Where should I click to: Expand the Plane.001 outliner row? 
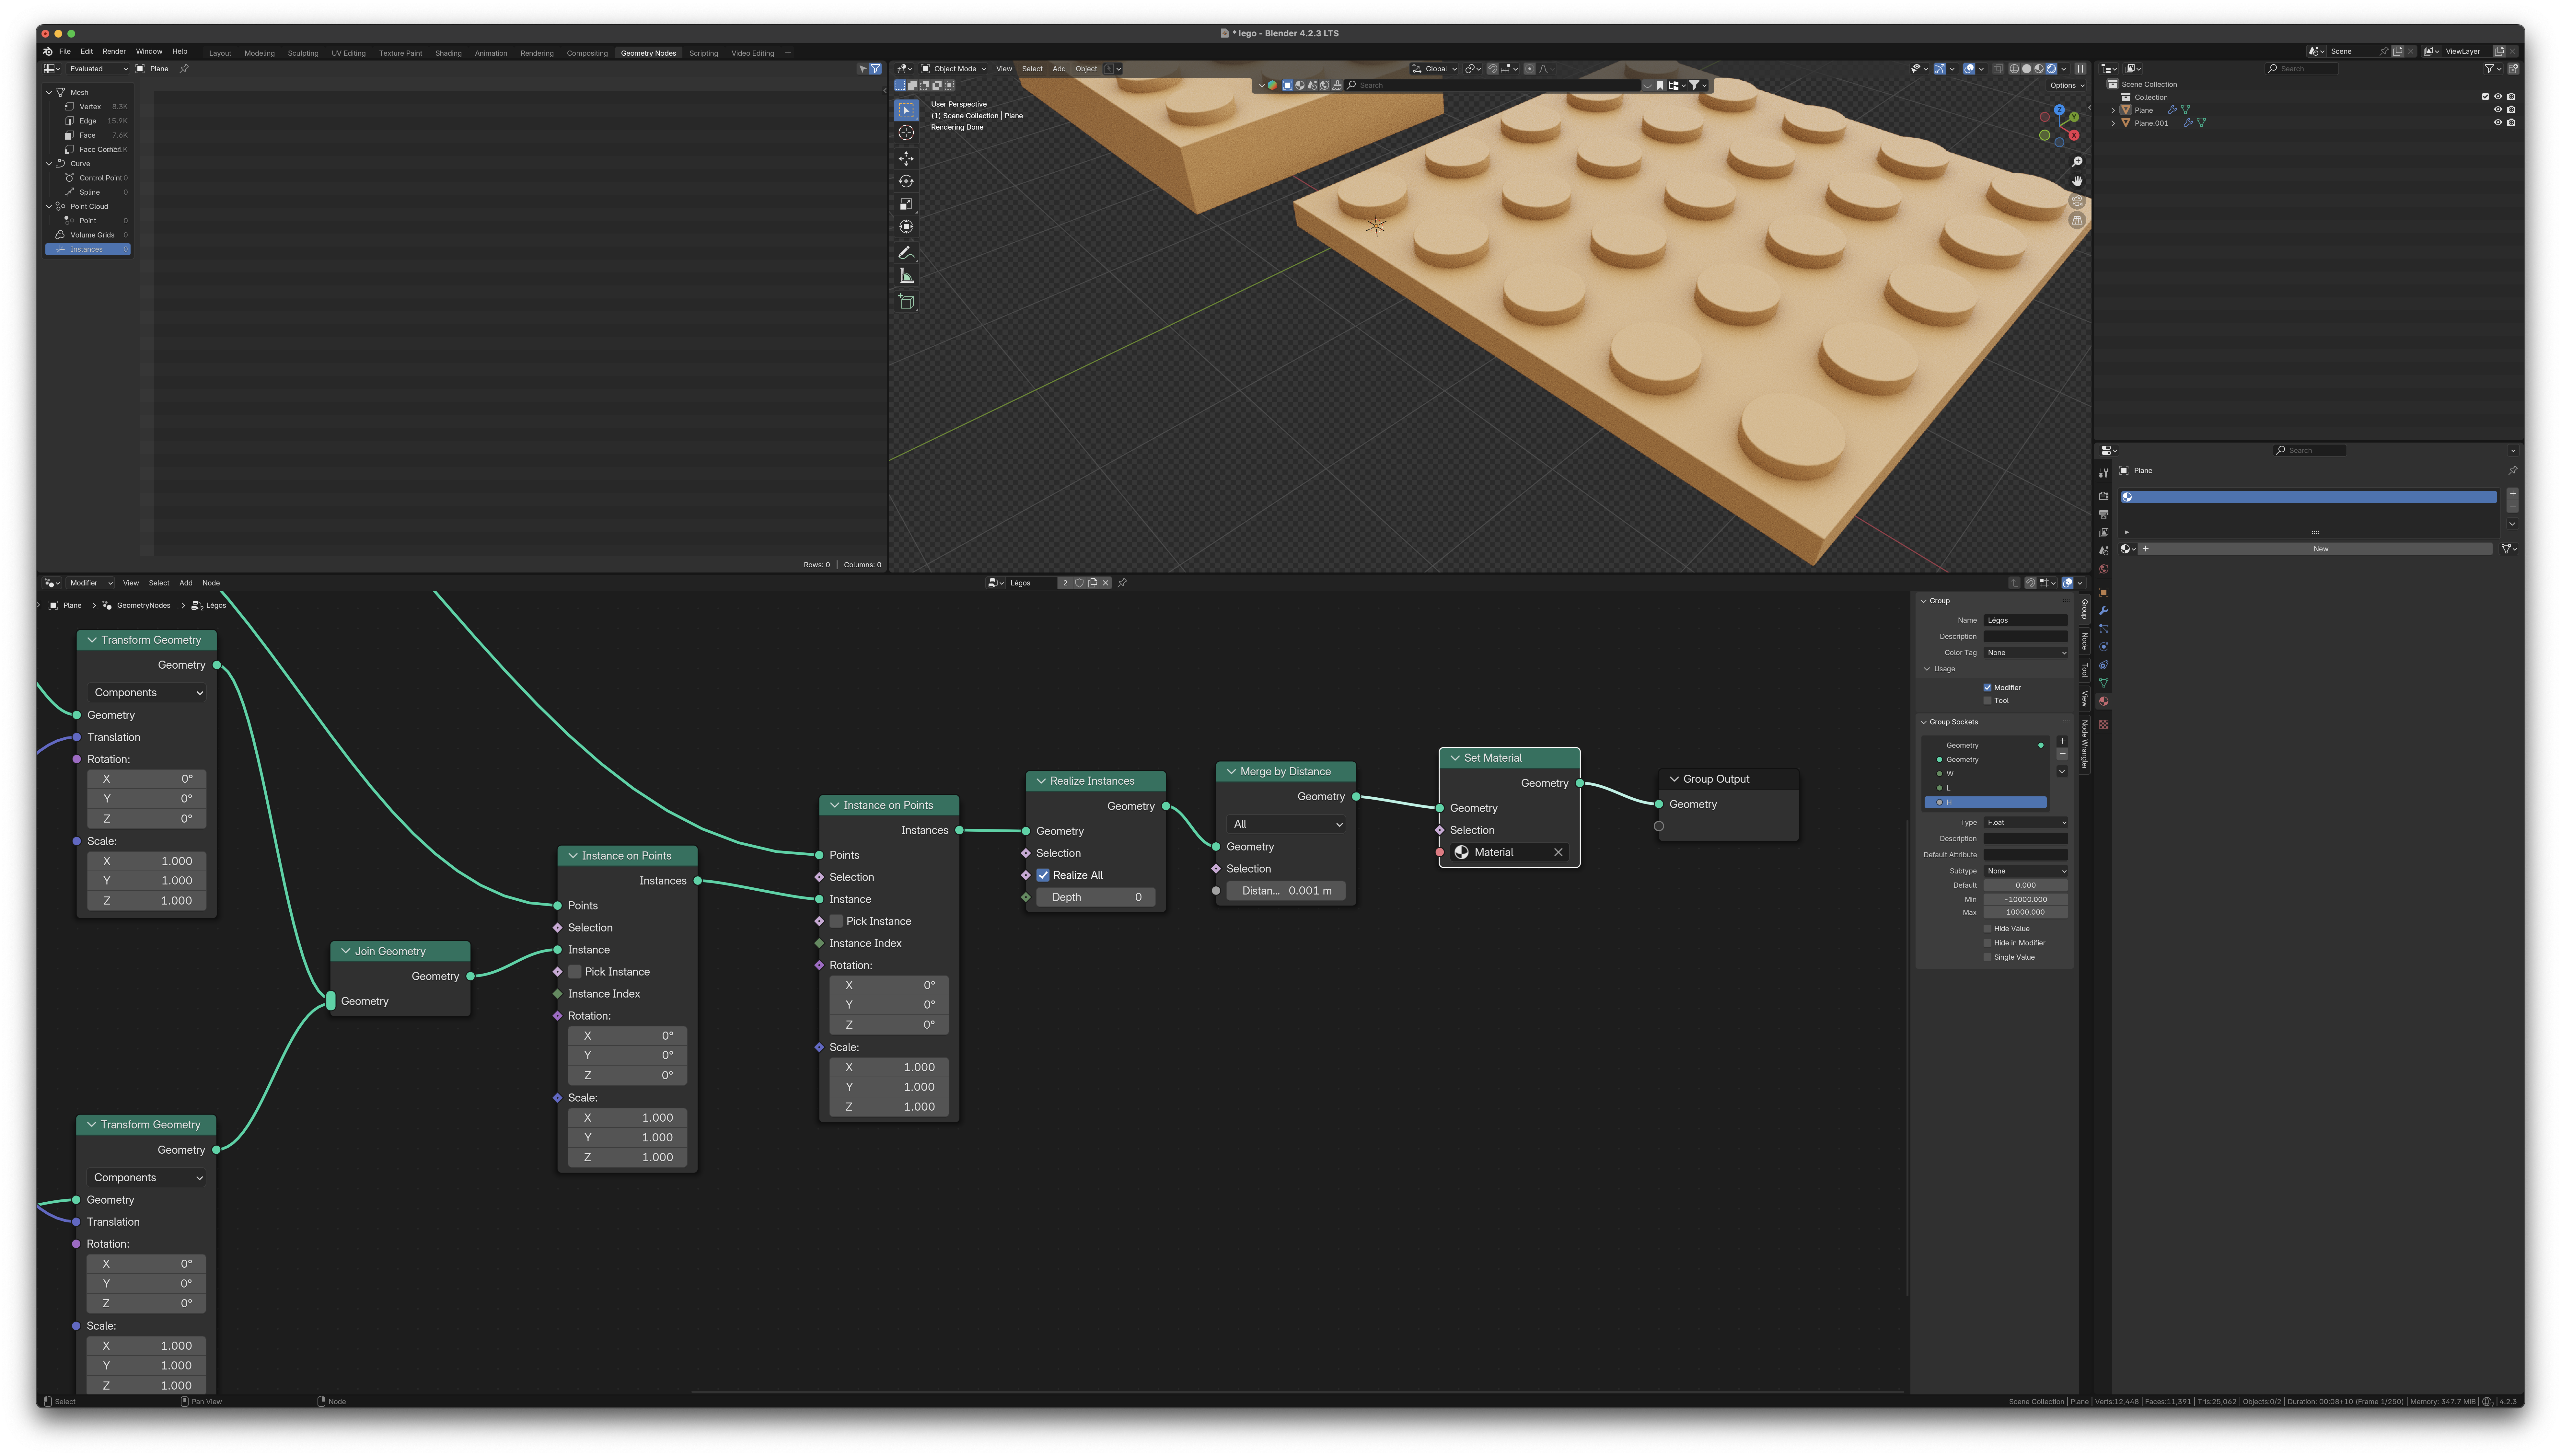coord(2113,123)
